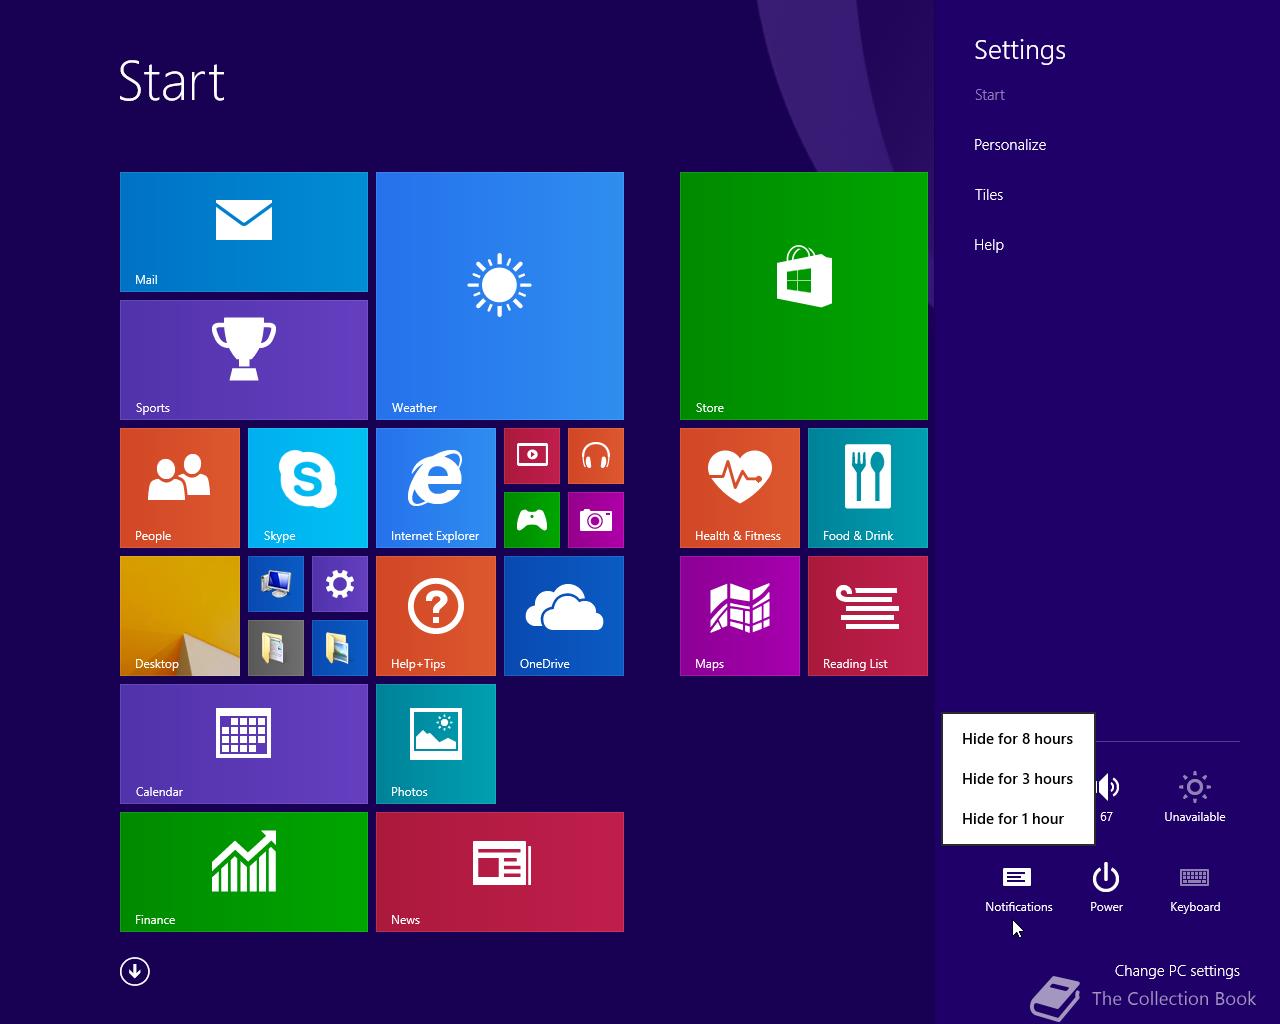Open Internet Explorer tile
This screenshot has height=1024, width=1280.
(436, 488)
